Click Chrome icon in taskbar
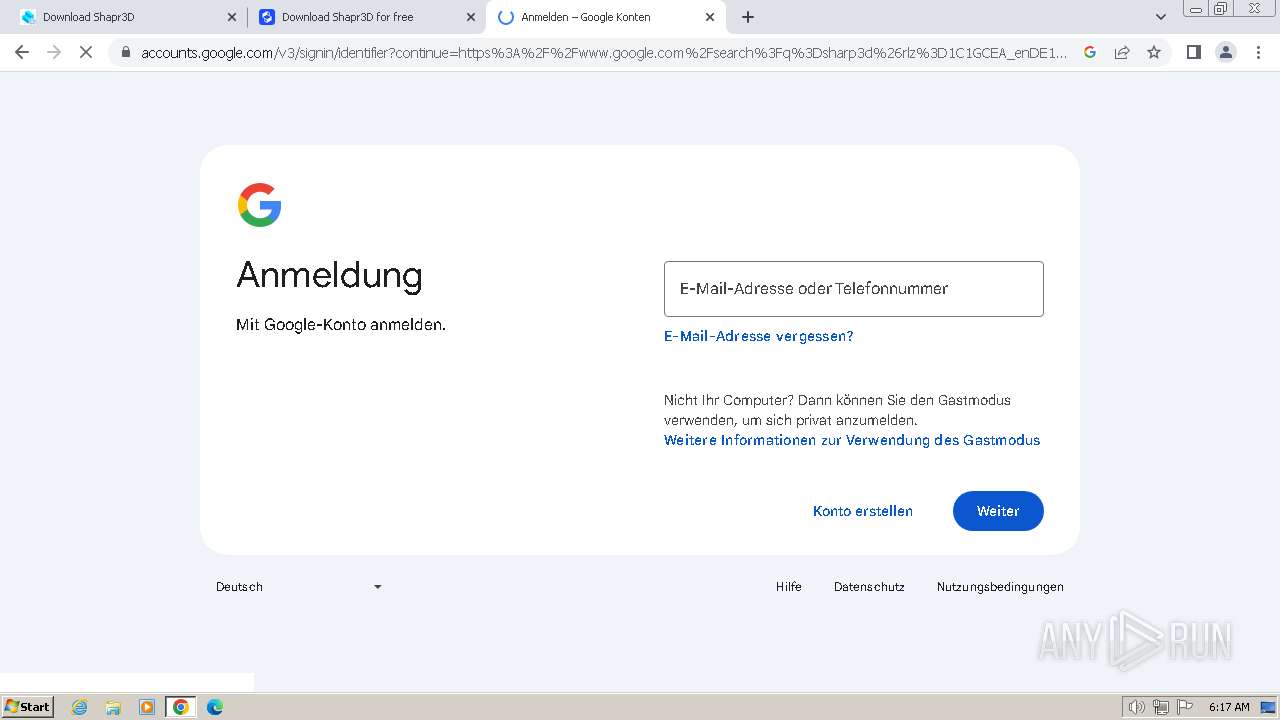 click(180, 707)
